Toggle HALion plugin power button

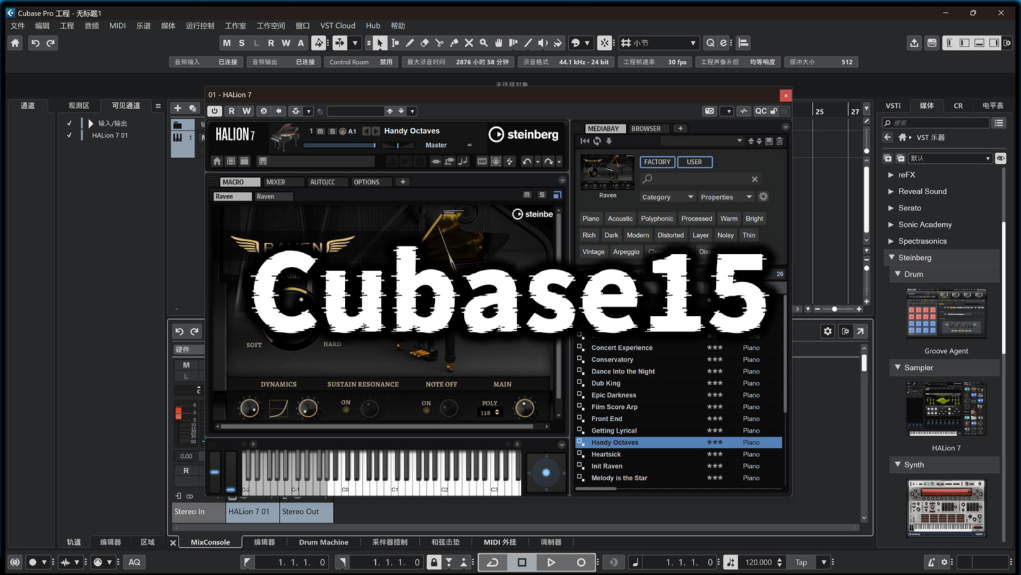(x=214, y=111)
